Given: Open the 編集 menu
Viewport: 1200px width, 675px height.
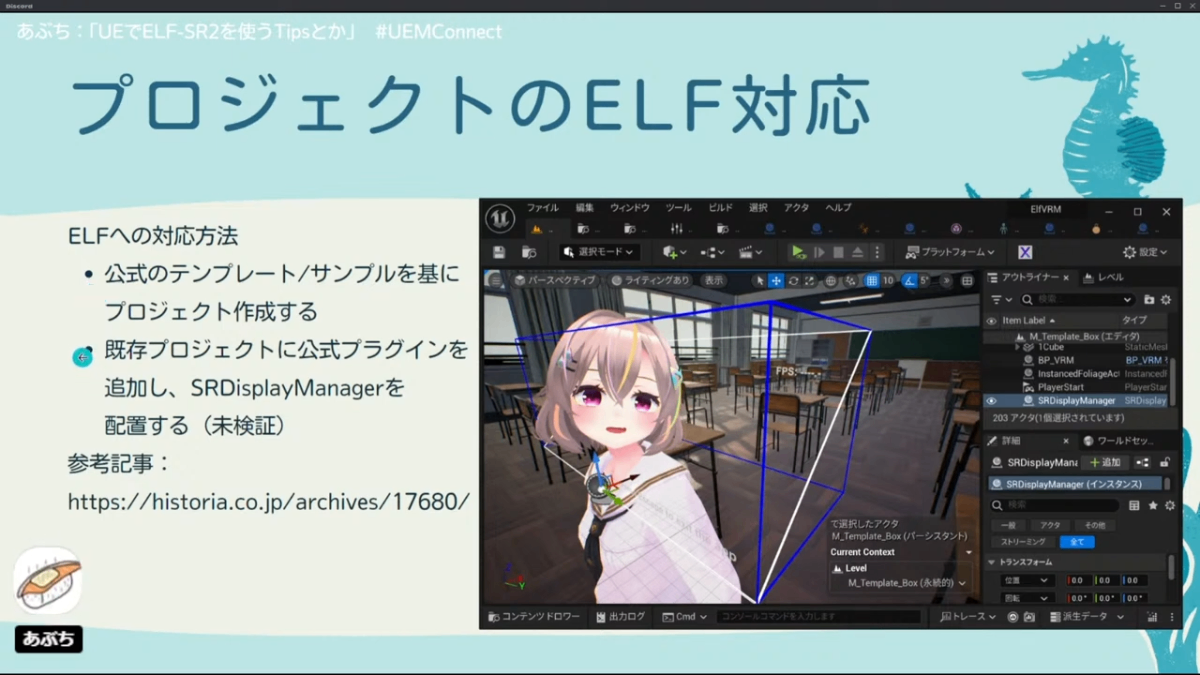Looking at the screenshot, I should 585,208.
